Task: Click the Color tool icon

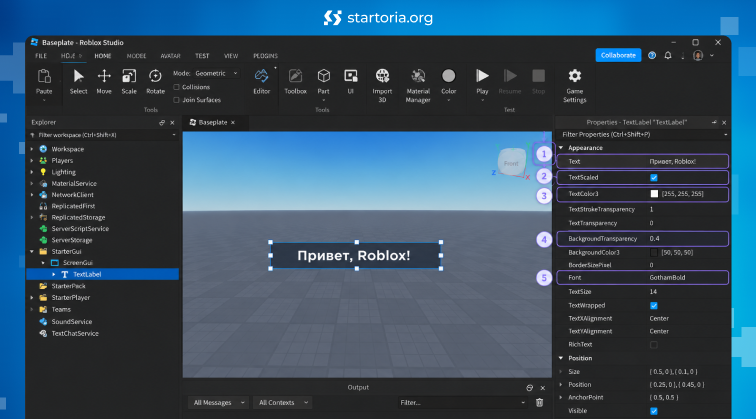Action: (448, 76)
